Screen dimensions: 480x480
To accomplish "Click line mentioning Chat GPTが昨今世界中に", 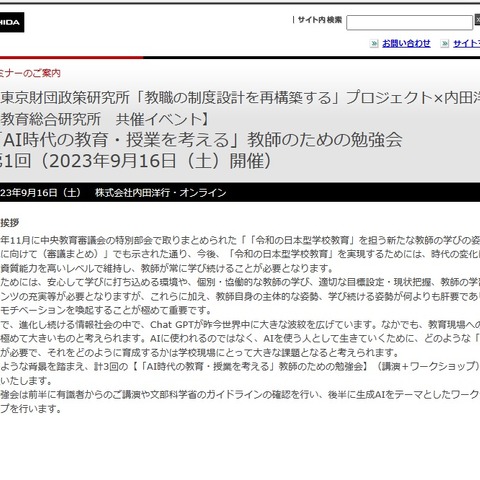I will [x=240, y=324].
